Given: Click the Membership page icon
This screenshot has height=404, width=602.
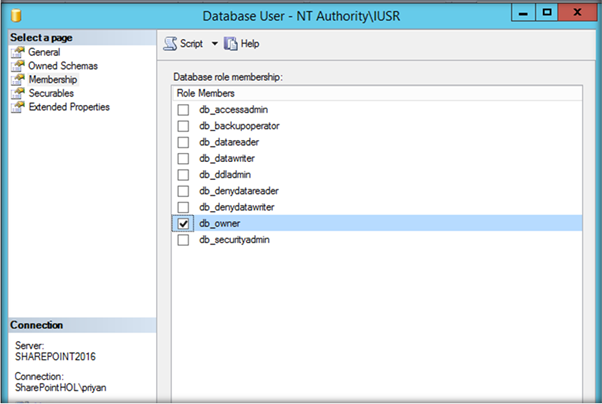Looking at the screenshot, I should tap(18, 79).
